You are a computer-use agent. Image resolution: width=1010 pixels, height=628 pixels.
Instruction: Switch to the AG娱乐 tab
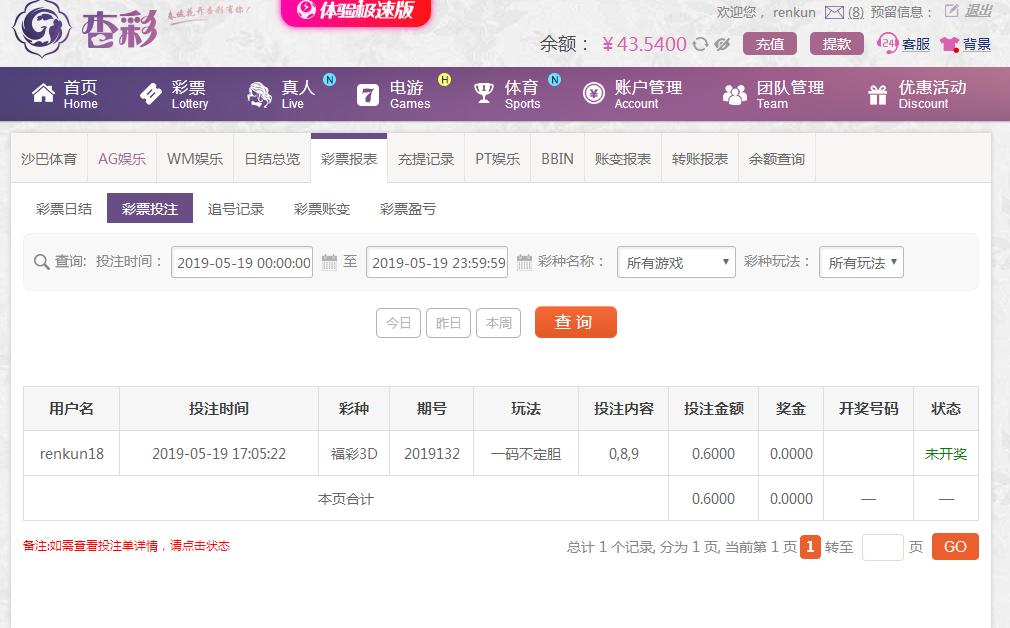122,158
